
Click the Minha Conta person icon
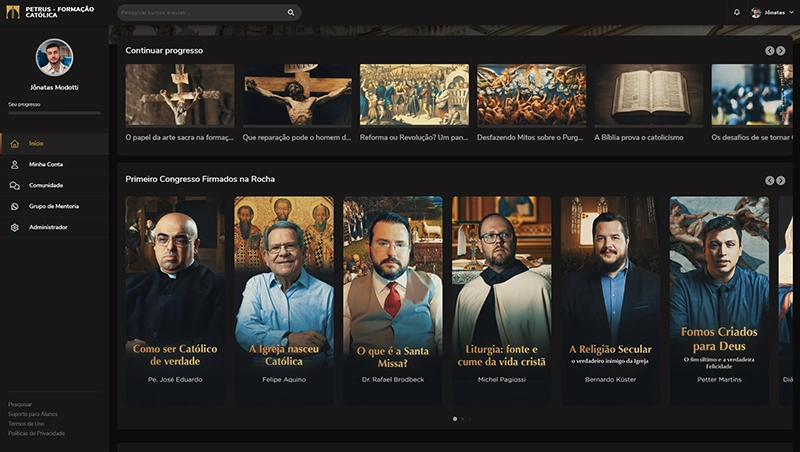coord(15,165)
